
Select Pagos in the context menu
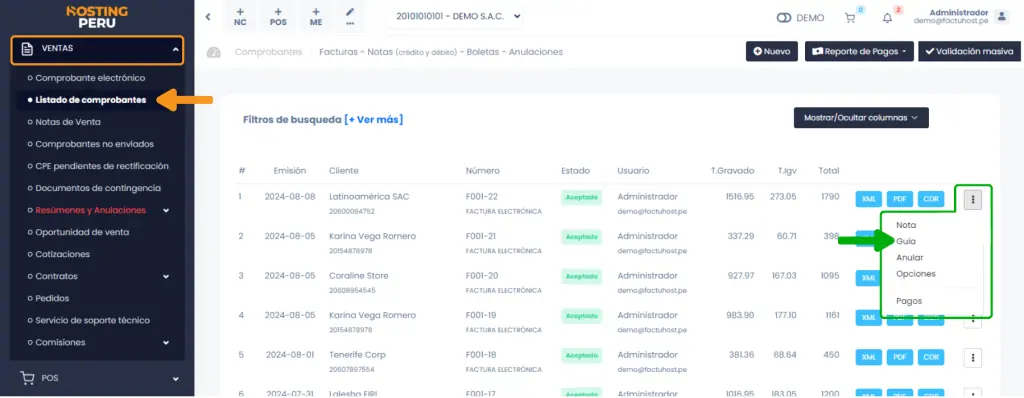coord(909,301)
